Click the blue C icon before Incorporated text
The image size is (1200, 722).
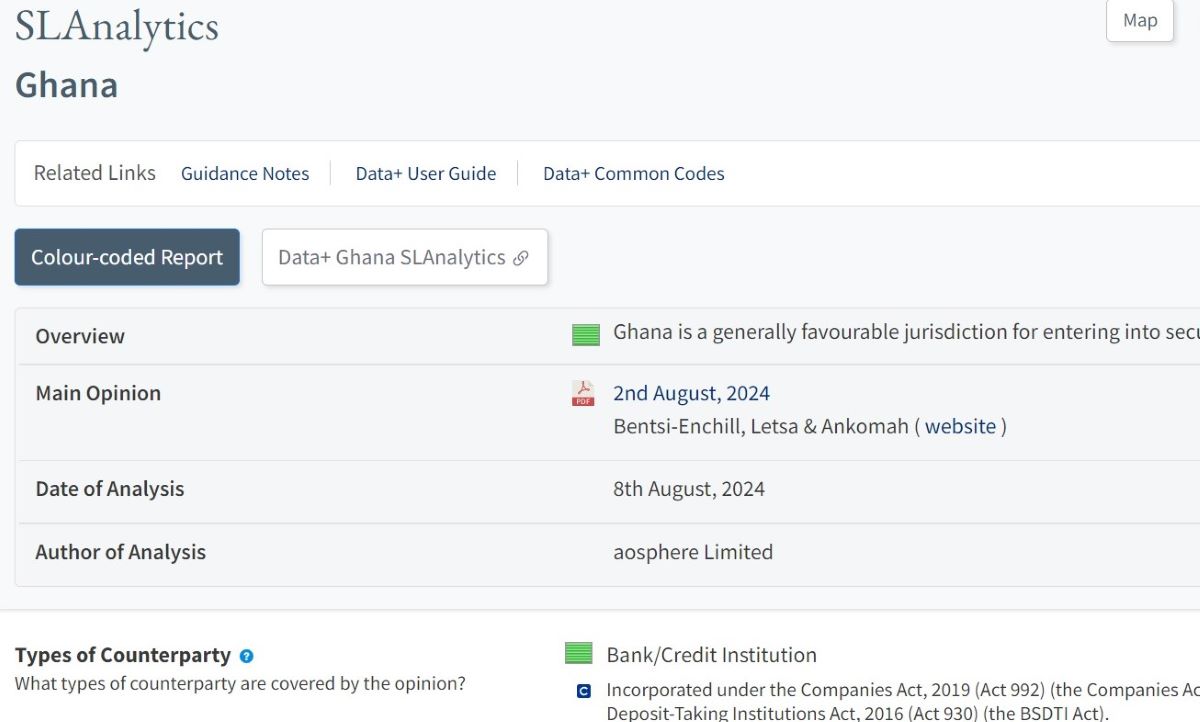(x=584, y=691)
